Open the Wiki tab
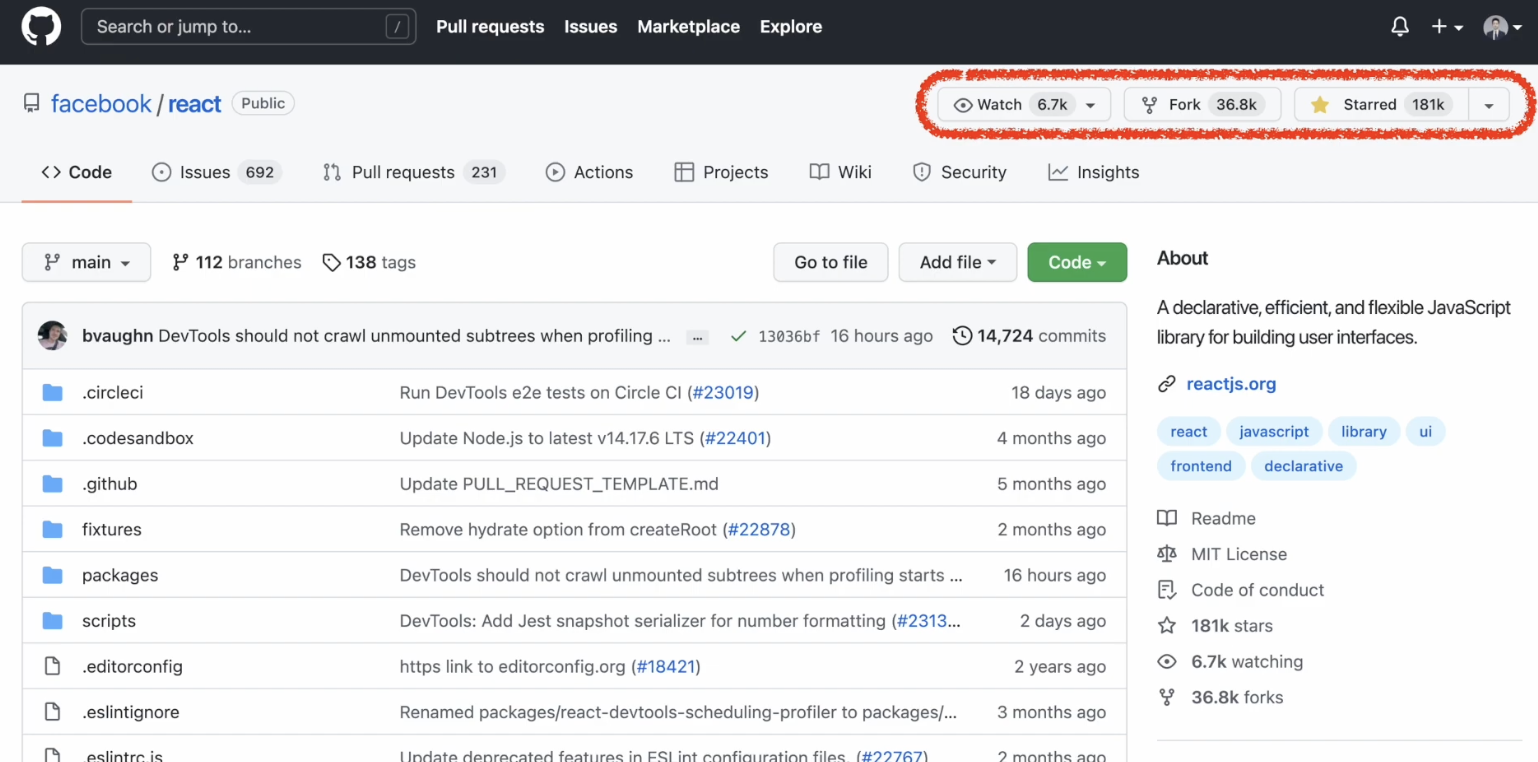The image size is (1538, 762). [841, 172]
